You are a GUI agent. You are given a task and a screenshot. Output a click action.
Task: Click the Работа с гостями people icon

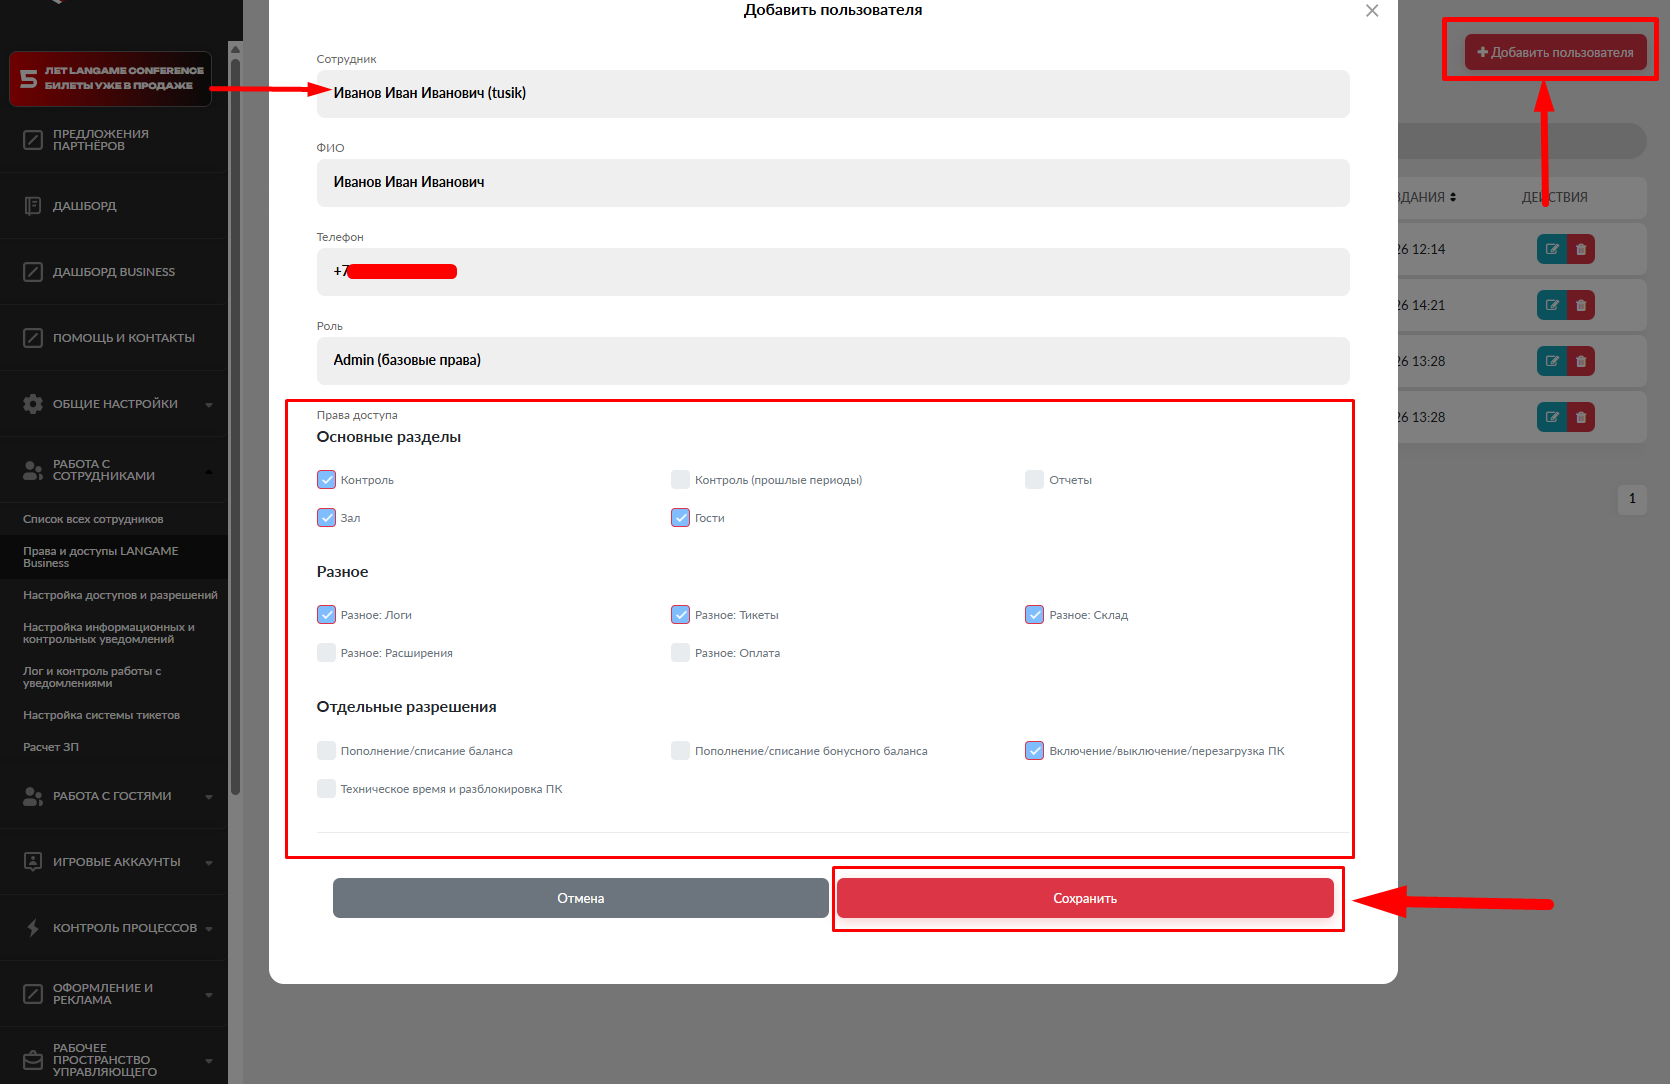click(x=33, y=796)
